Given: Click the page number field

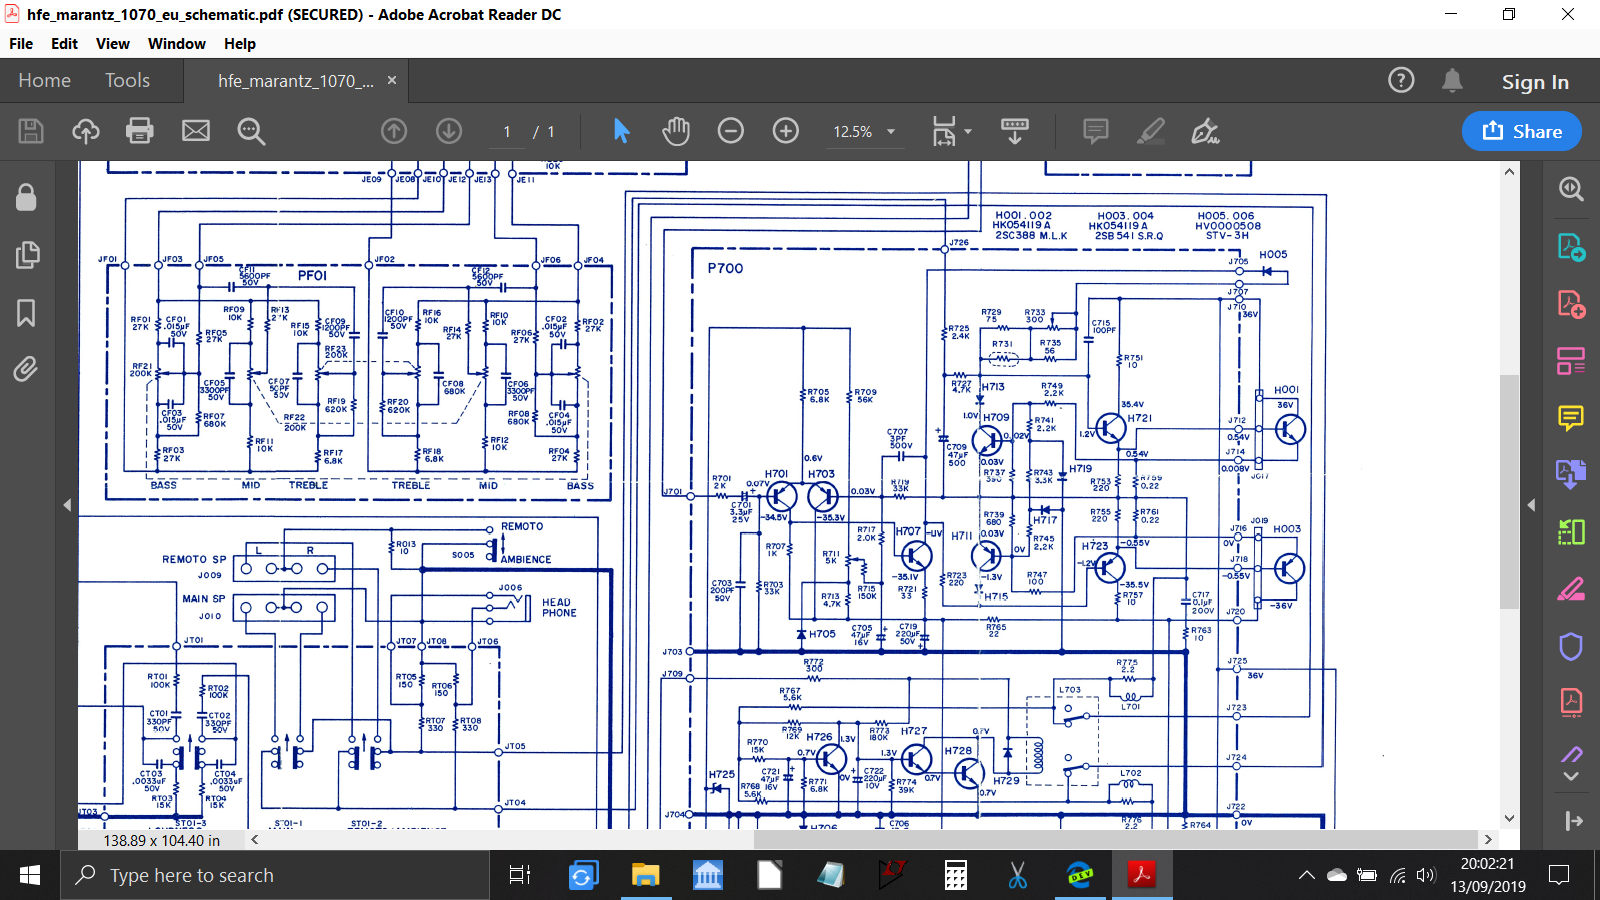Looking at the screenshot, I should (x=507, y=132).
